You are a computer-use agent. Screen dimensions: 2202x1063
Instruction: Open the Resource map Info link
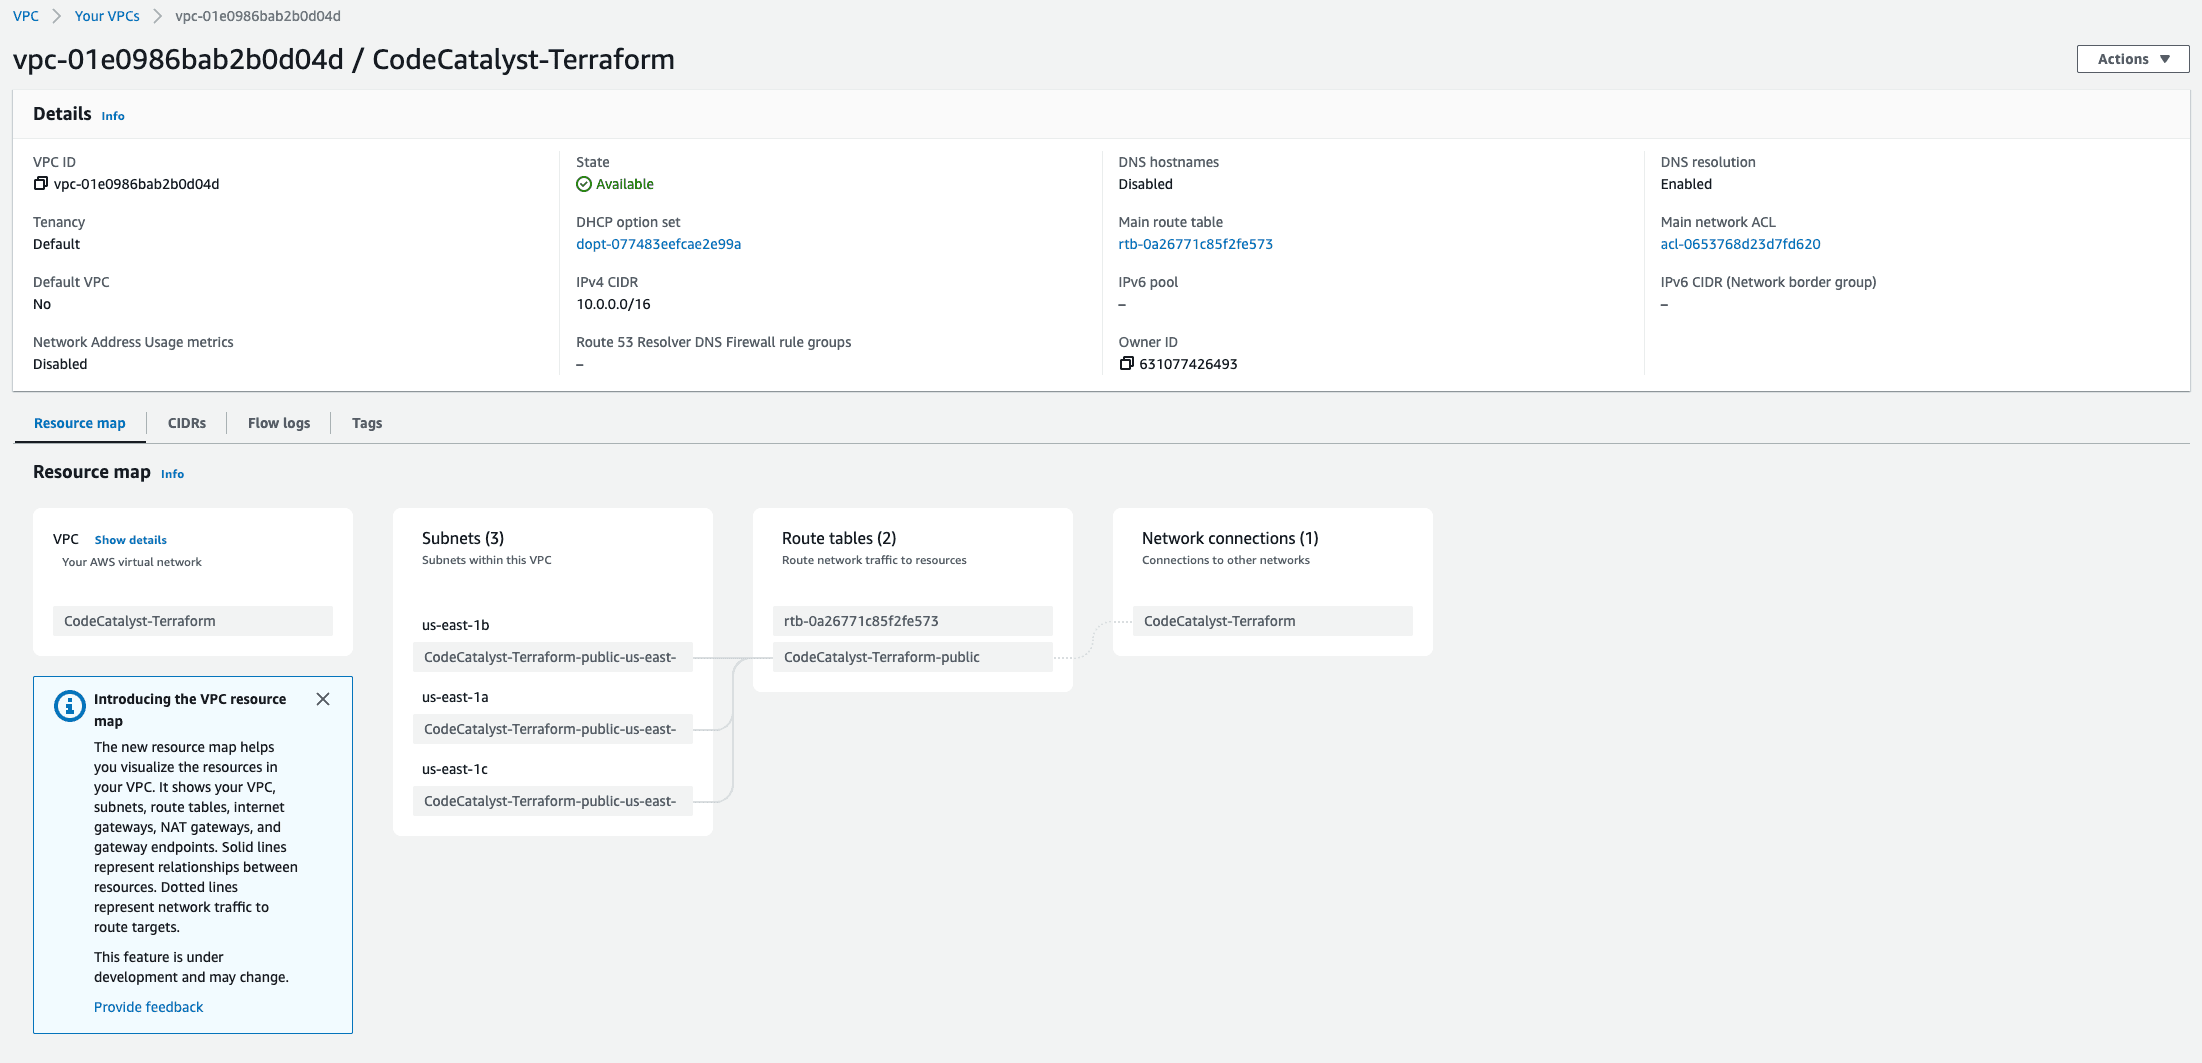pos(172,474)
